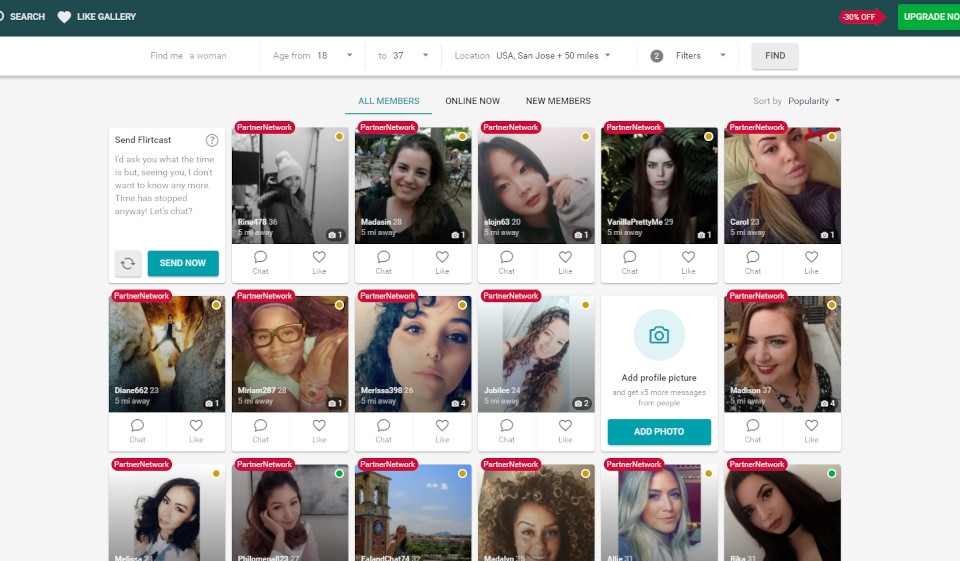Open Madison's profile photo thumbnail

pyautogui.click(x=782, y=353)
